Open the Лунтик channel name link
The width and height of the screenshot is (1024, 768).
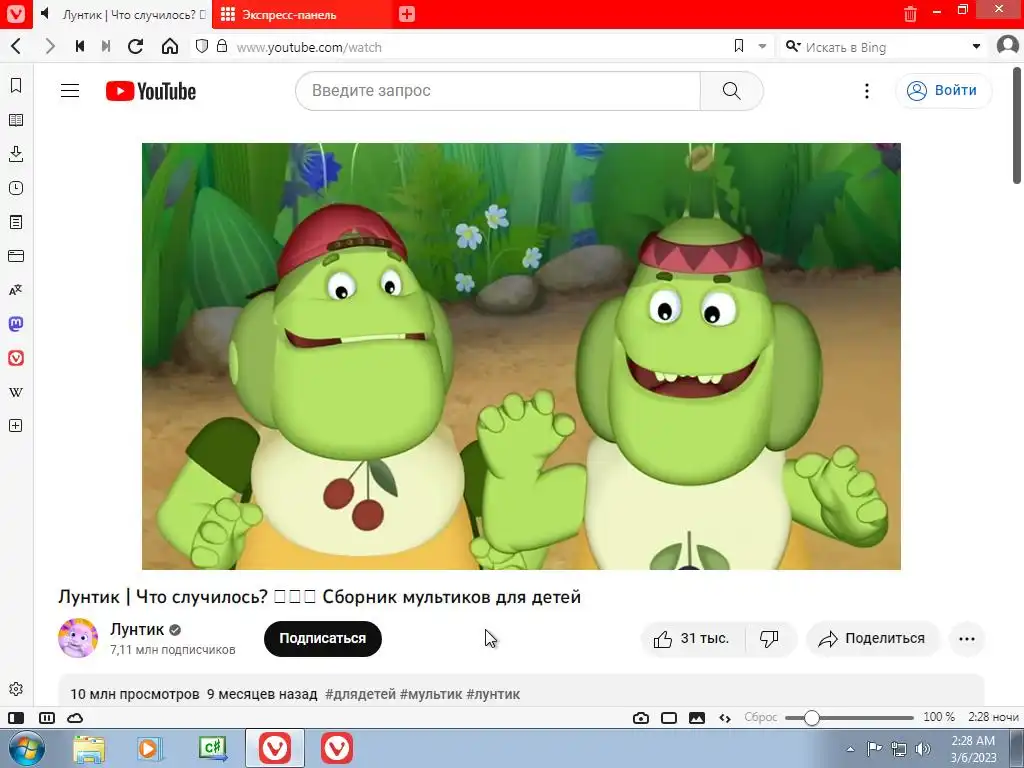click(137, 629)
